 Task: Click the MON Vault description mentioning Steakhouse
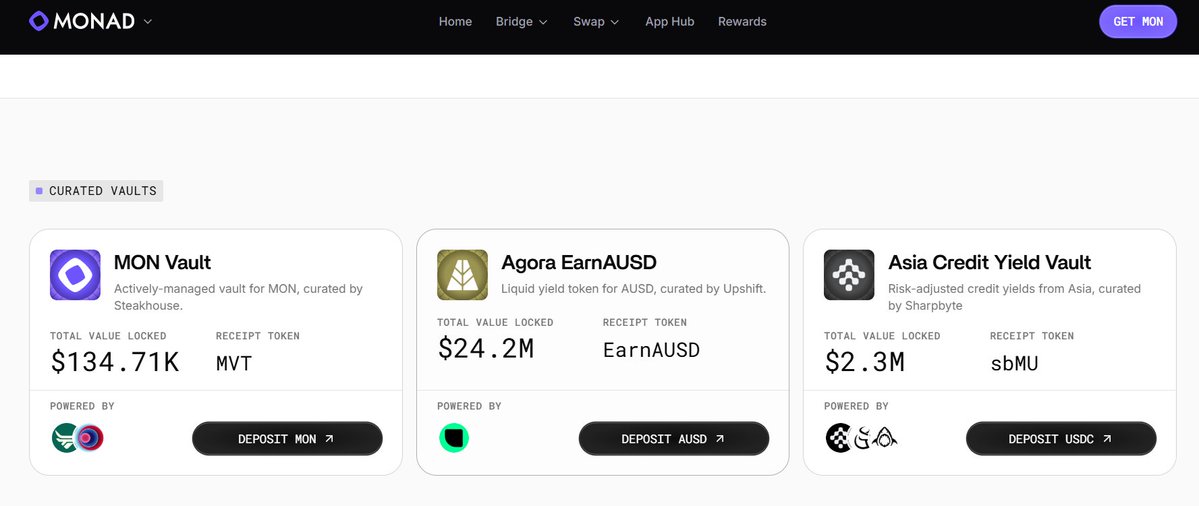(238, 297)
